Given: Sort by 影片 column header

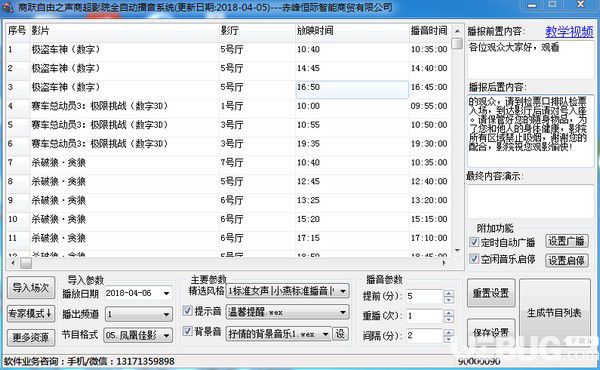Looking at the screenshot, I should click(124, 31).
